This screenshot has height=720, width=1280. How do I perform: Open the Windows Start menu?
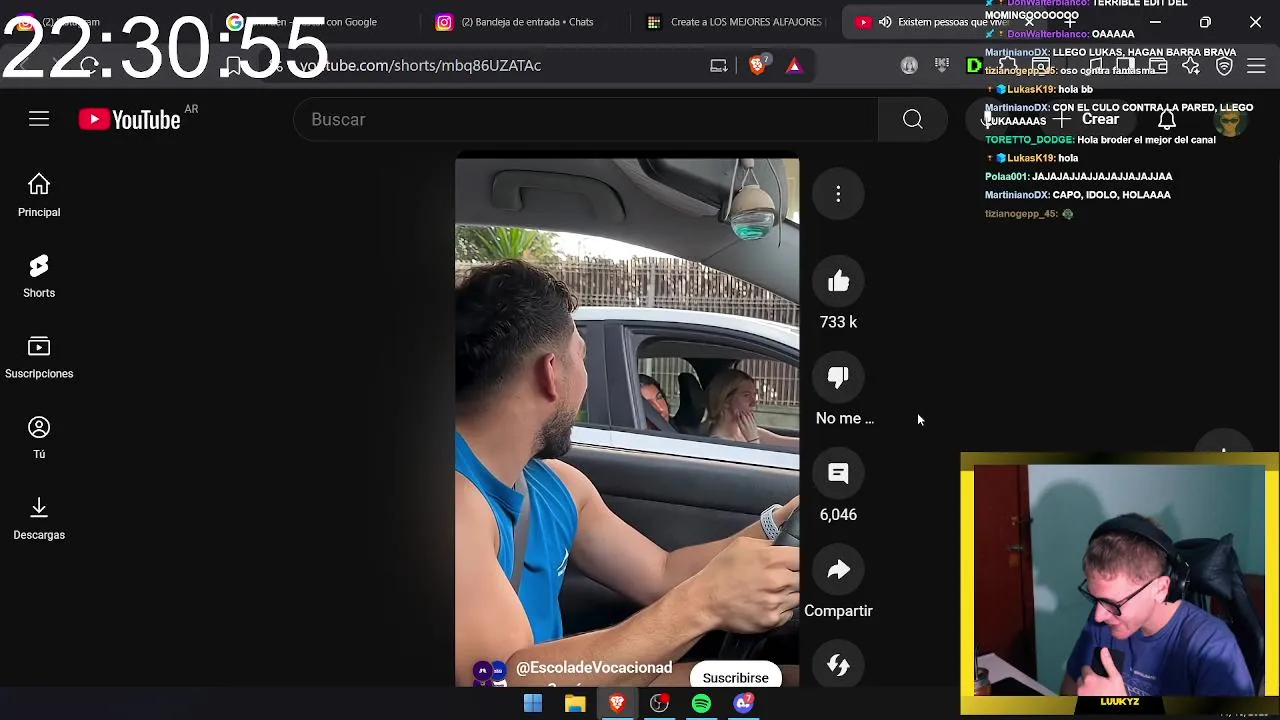(x=533, y=704)
